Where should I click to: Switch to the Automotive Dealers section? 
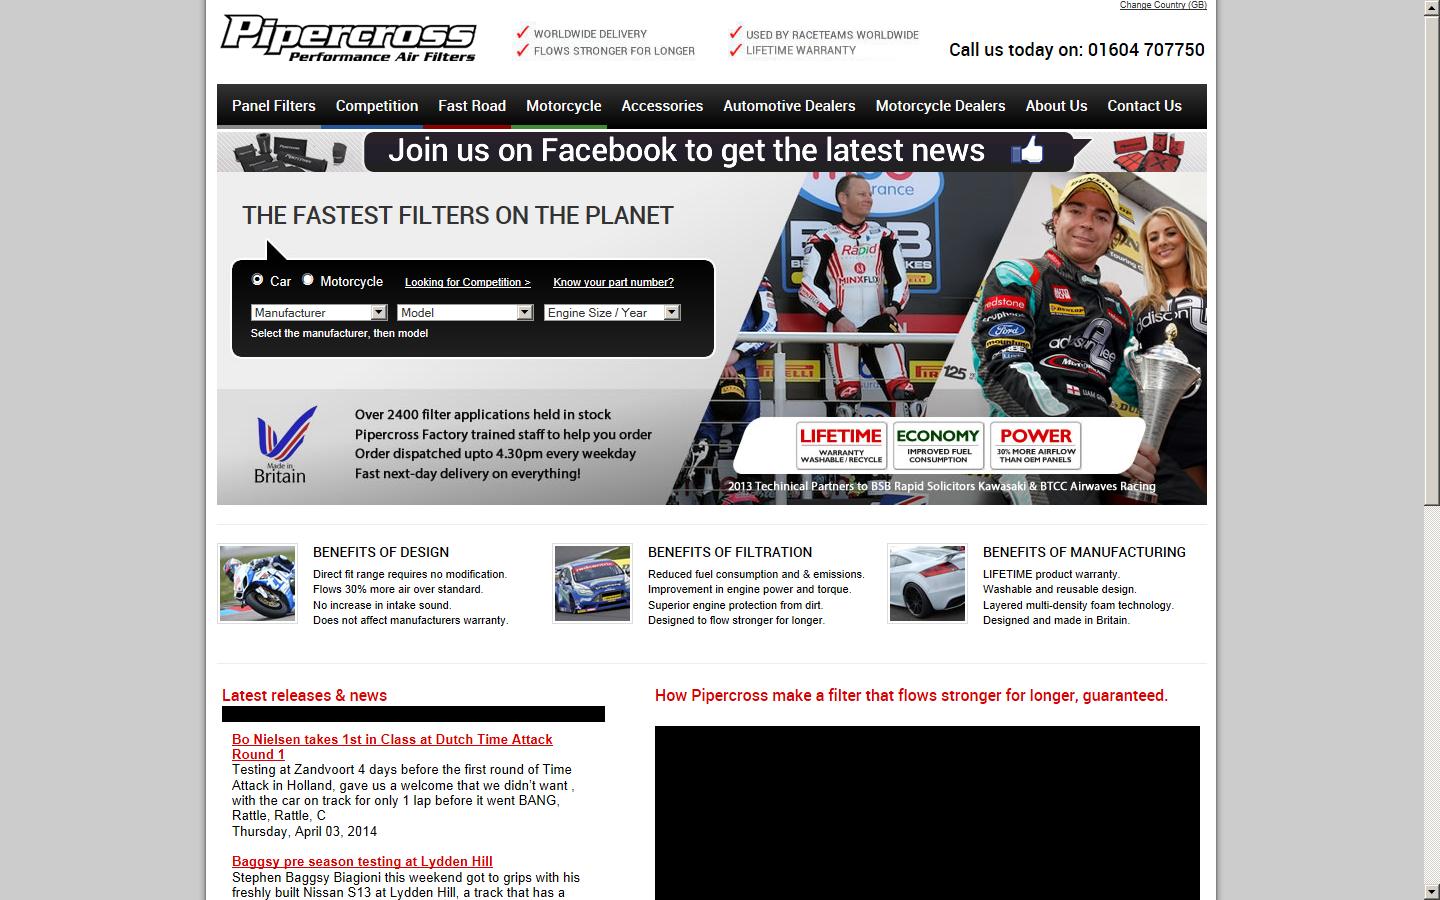tap(789, 105)
